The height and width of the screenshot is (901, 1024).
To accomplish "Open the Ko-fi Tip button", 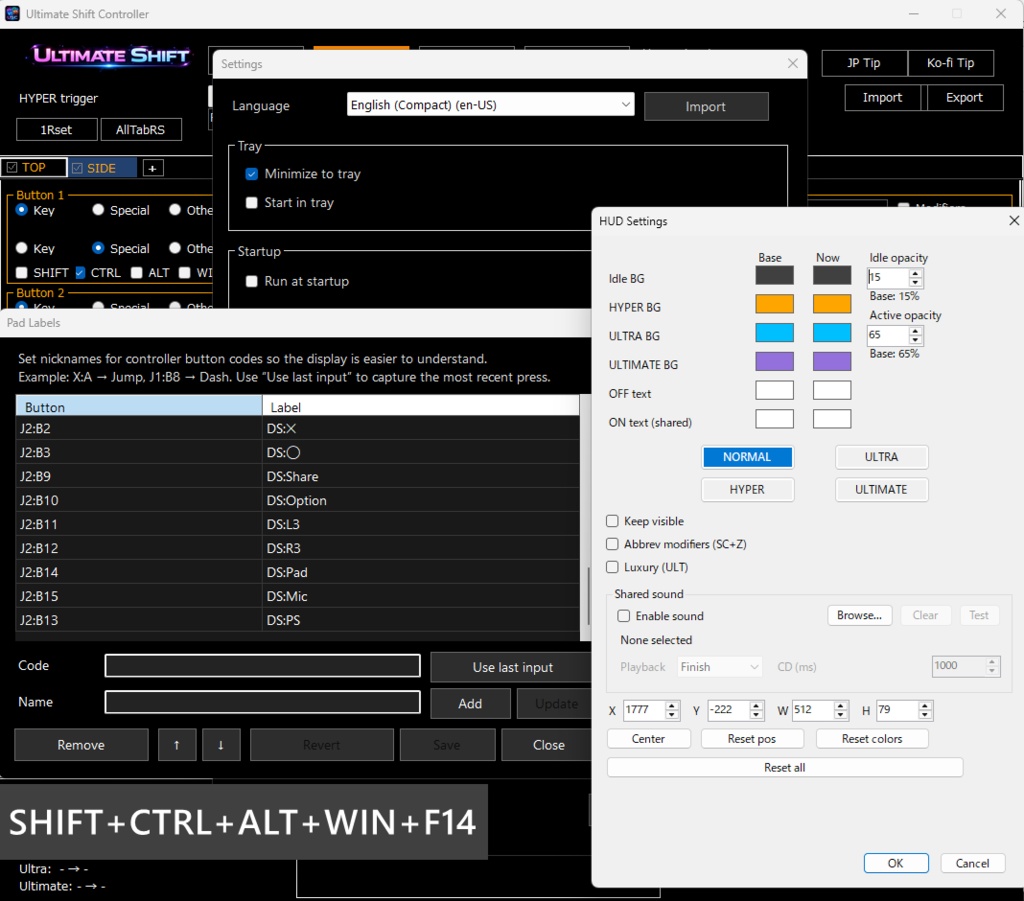I will pyautogui.click(x=950, y=62).
